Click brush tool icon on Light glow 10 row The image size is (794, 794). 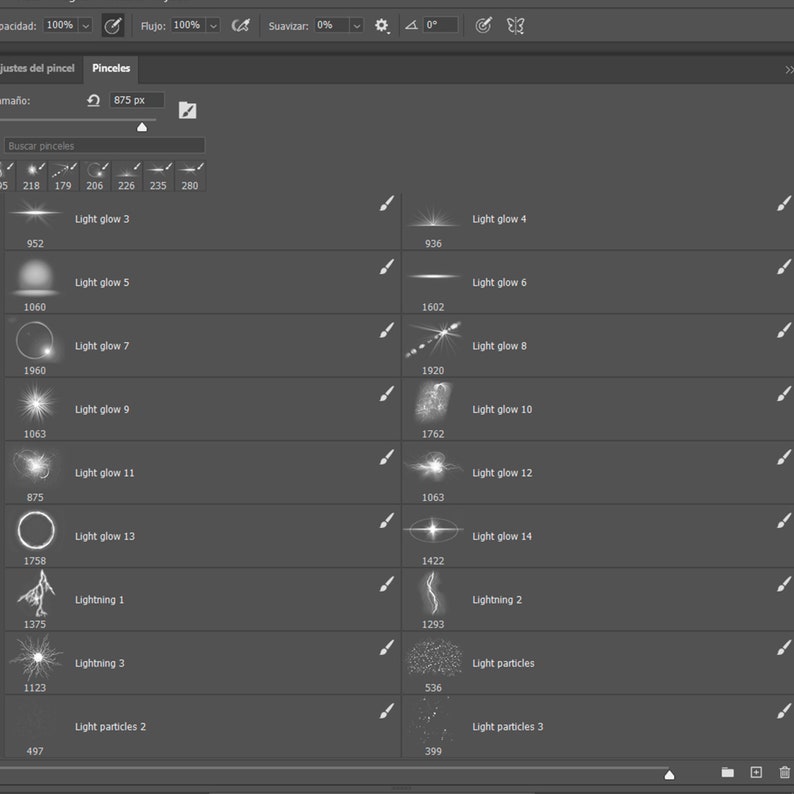[x=784, y=393]
